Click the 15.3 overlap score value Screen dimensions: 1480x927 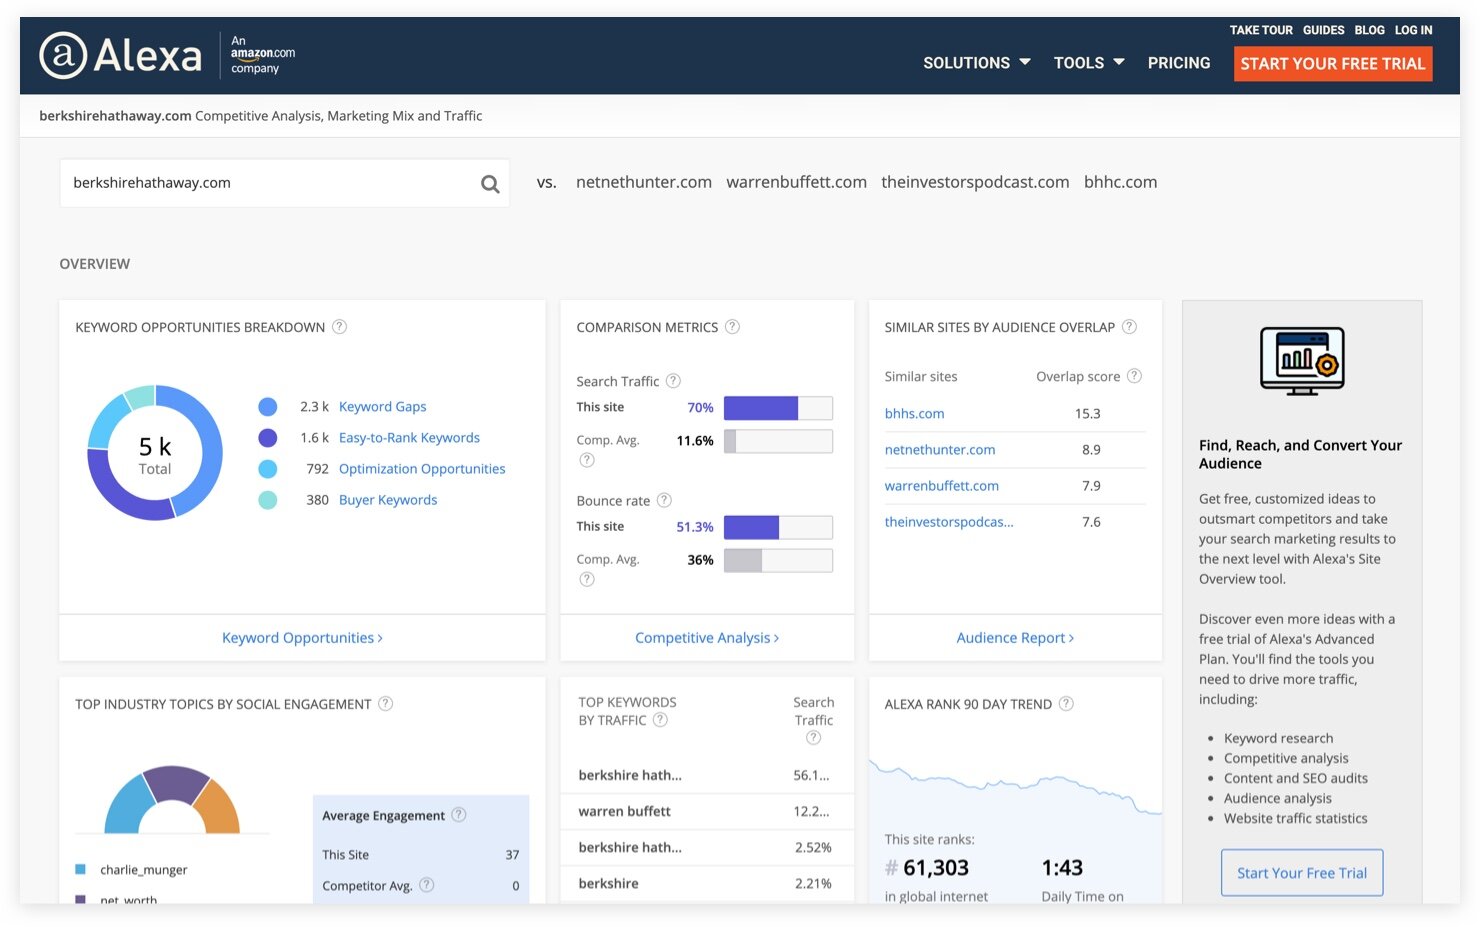(1087, 414)
